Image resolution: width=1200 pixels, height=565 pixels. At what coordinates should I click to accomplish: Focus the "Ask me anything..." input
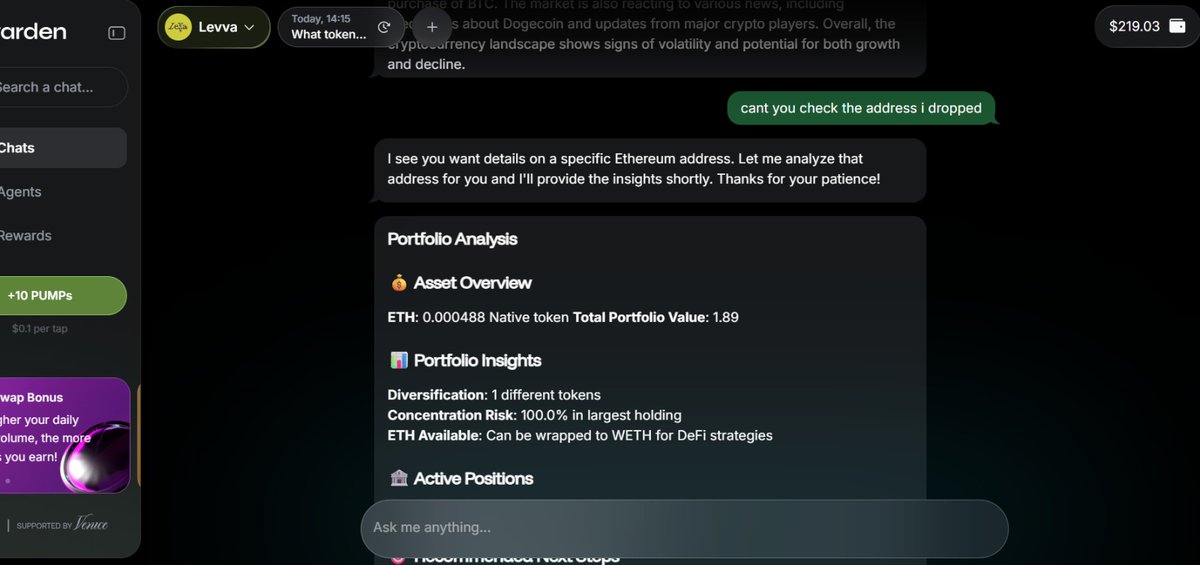684,528
